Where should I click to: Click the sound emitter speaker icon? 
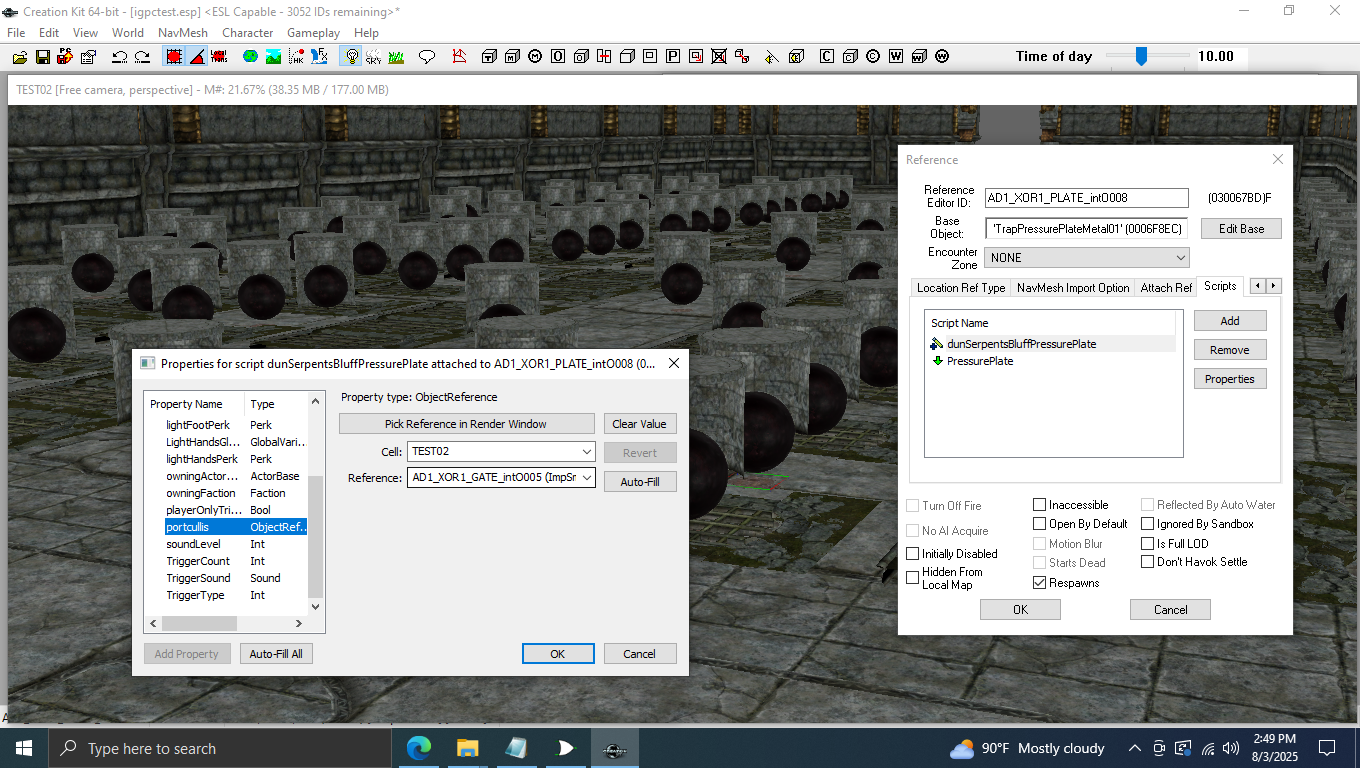pyautogui.click(x=771, y=57)
